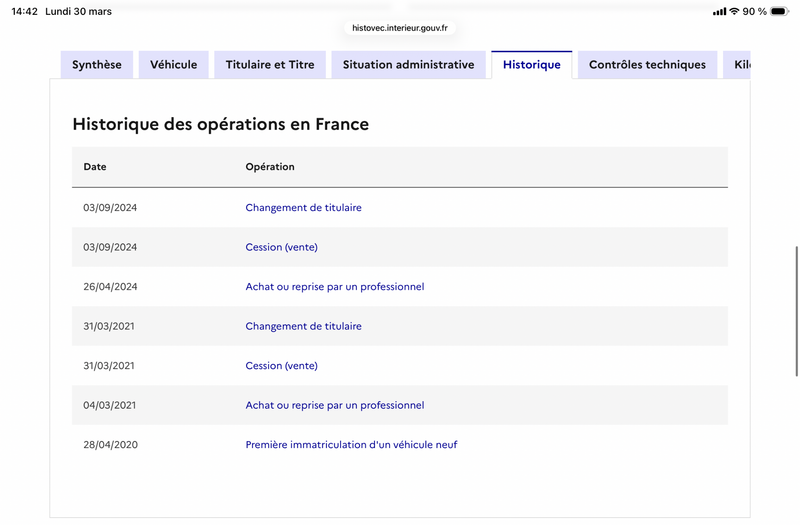Screen dimensions: 800x525
Task: Tap the 14:42 clock in status bar
Action: [25, 12]
